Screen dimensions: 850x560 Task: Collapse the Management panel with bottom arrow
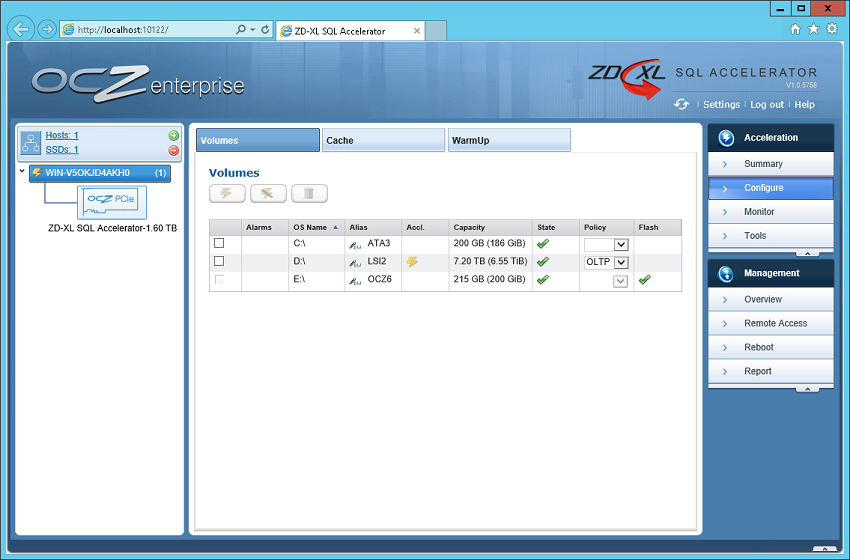tap(807, 389)
